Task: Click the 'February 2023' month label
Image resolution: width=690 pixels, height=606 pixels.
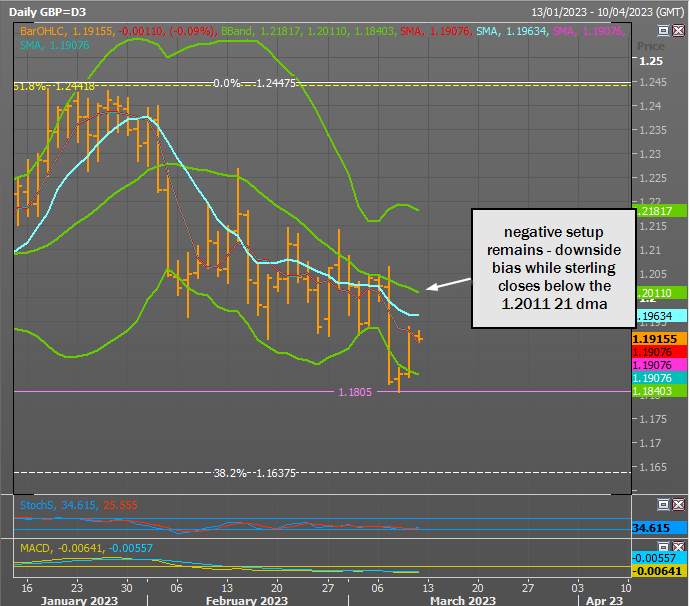Action: point(246,601)
